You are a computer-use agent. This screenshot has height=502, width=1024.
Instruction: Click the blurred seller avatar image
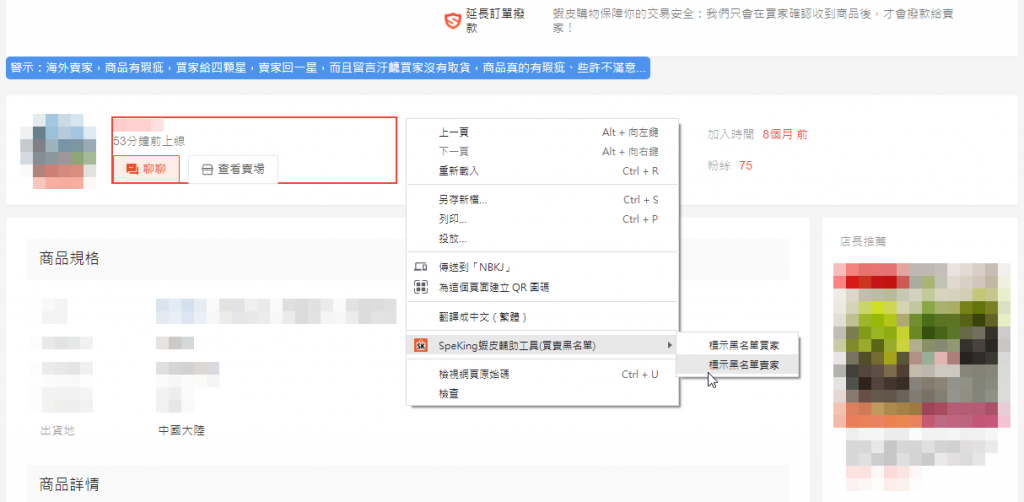(x=60, y=151)
